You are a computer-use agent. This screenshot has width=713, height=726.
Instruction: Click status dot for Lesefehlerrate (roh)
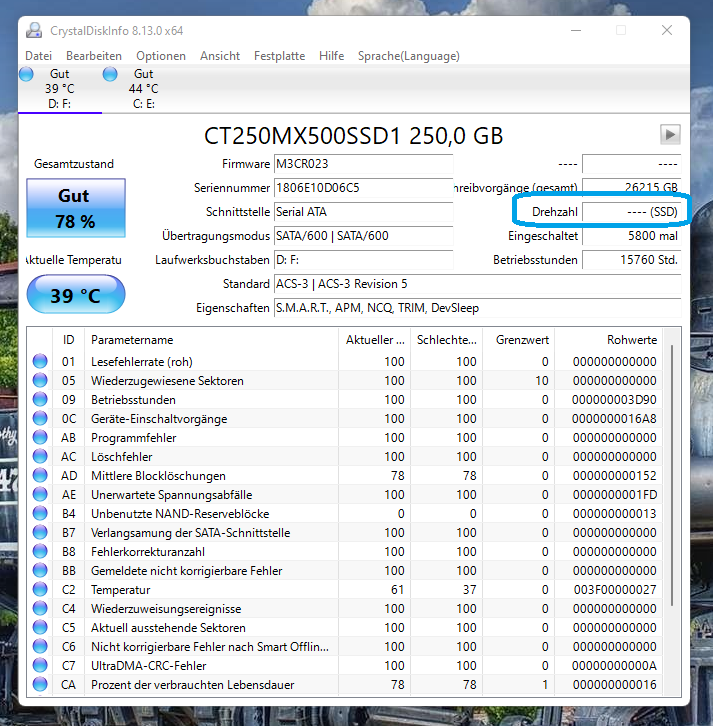tap(40, 361)
